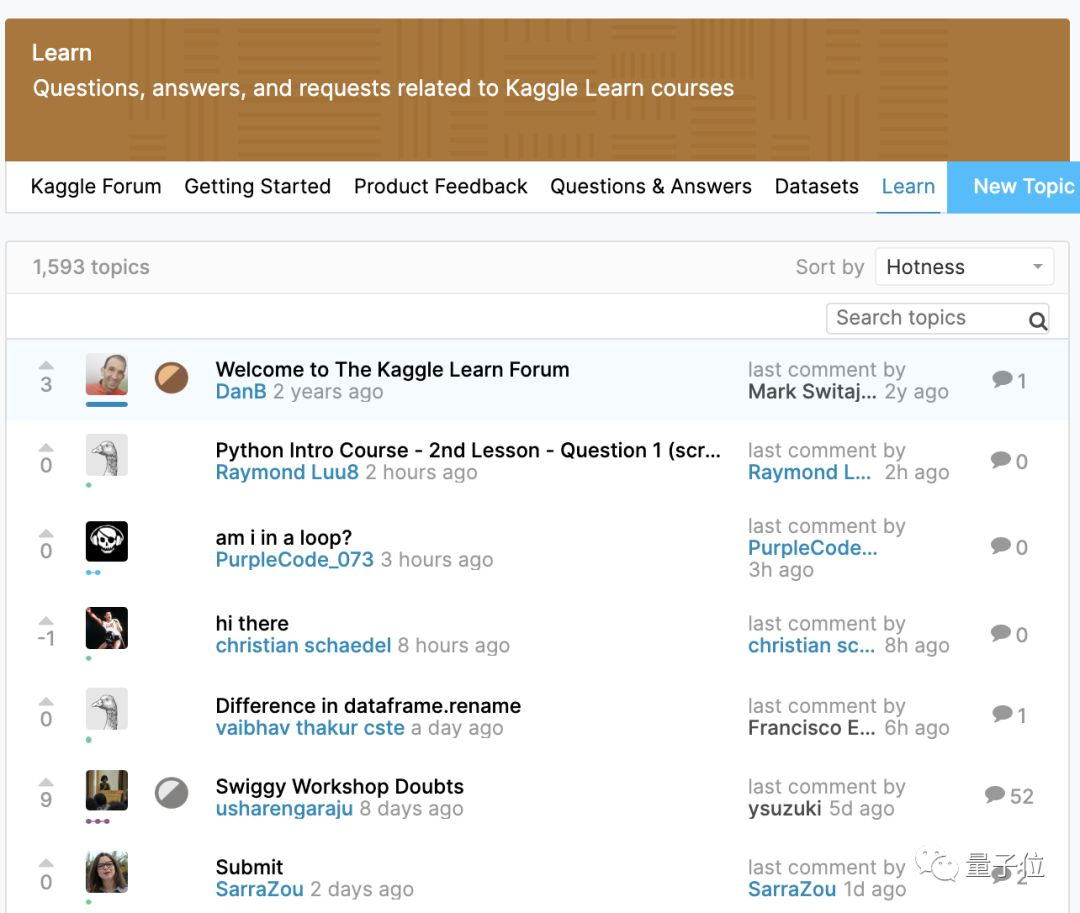Upvote the Swiggy Workshop Doubts topic
This screenshot has width=1080, height=913.
(x=45, y=782)
